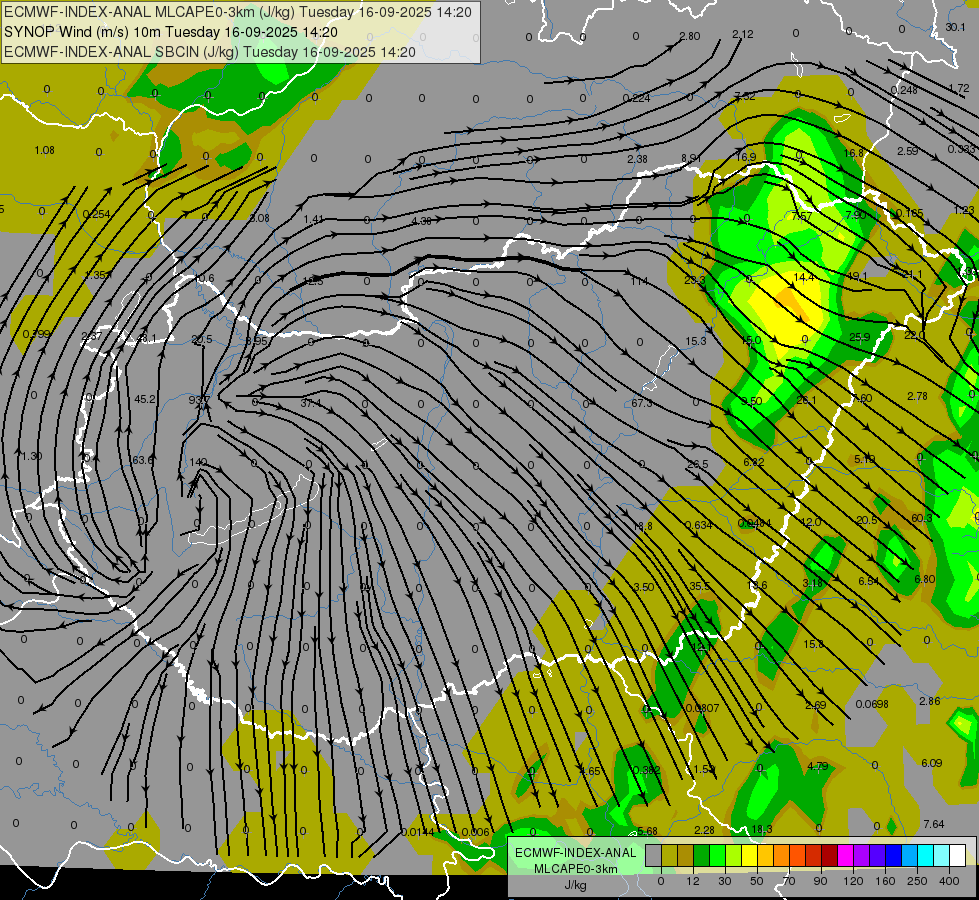Viewport: 979px width, 900px height.
Task: Click the legend tick label '120'
Action: [x=853, y=881]
